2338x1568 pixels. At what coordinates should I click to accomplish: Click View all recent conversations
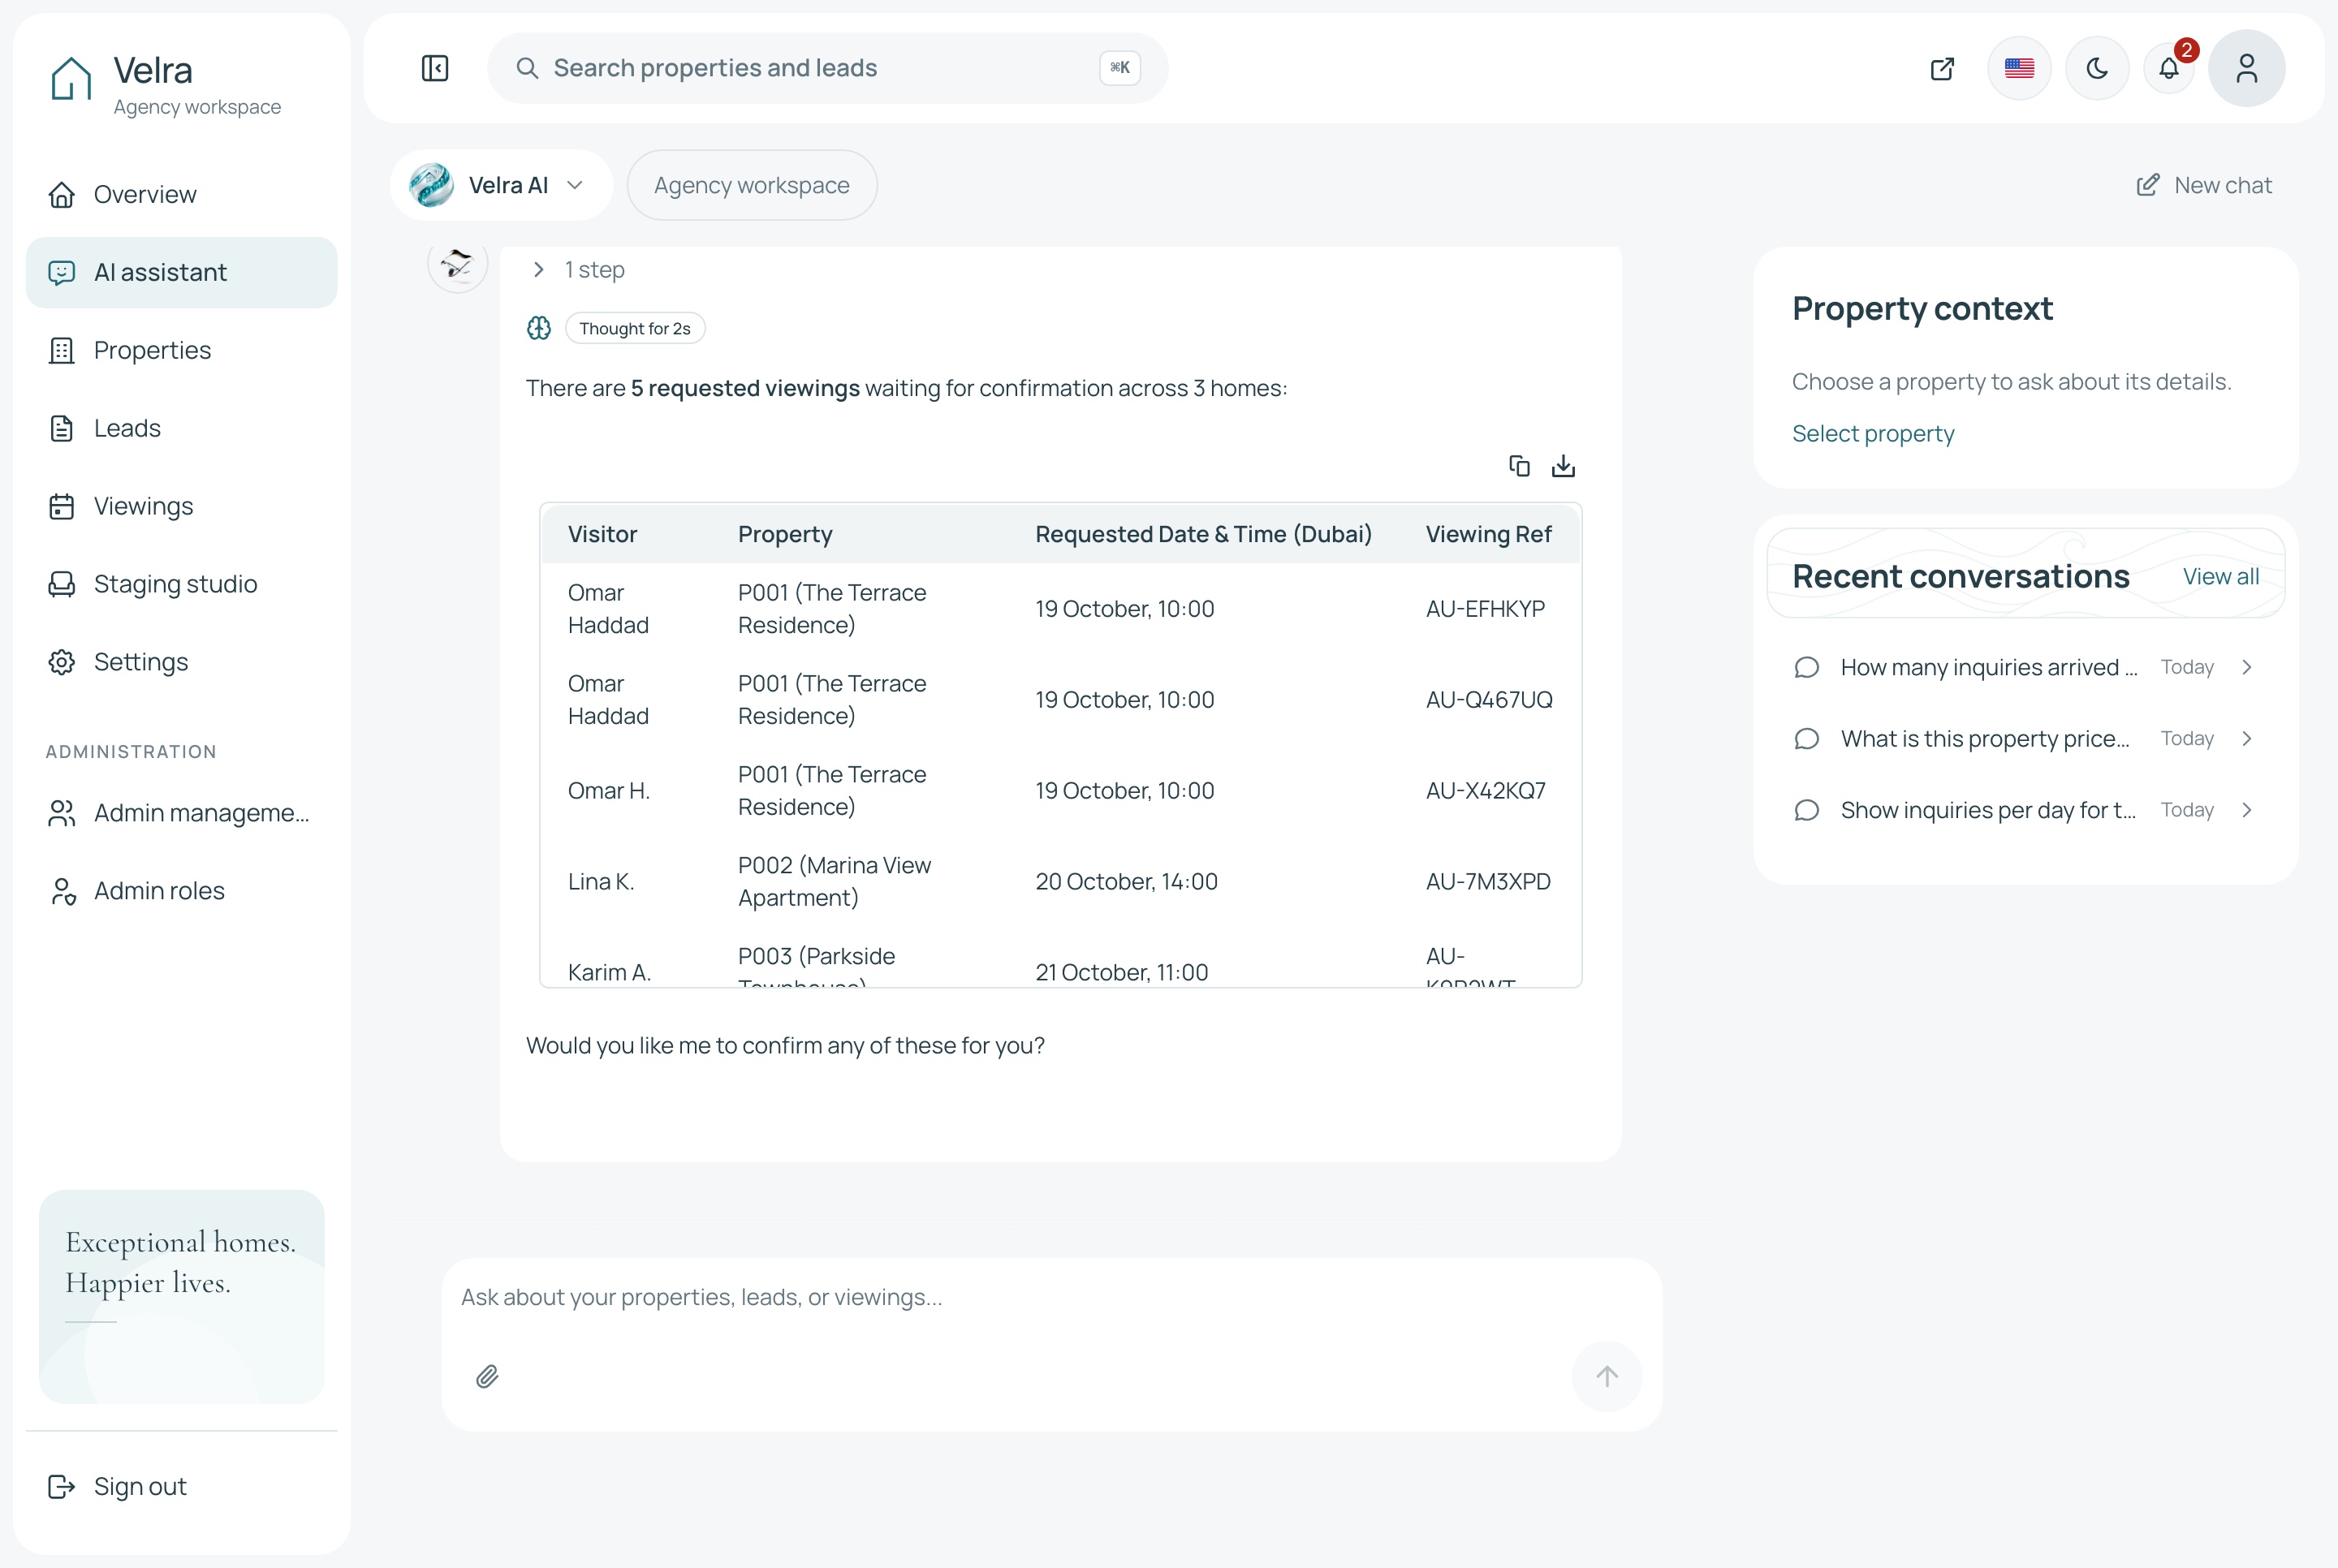pyautogui.click(x=2220, y=577)
